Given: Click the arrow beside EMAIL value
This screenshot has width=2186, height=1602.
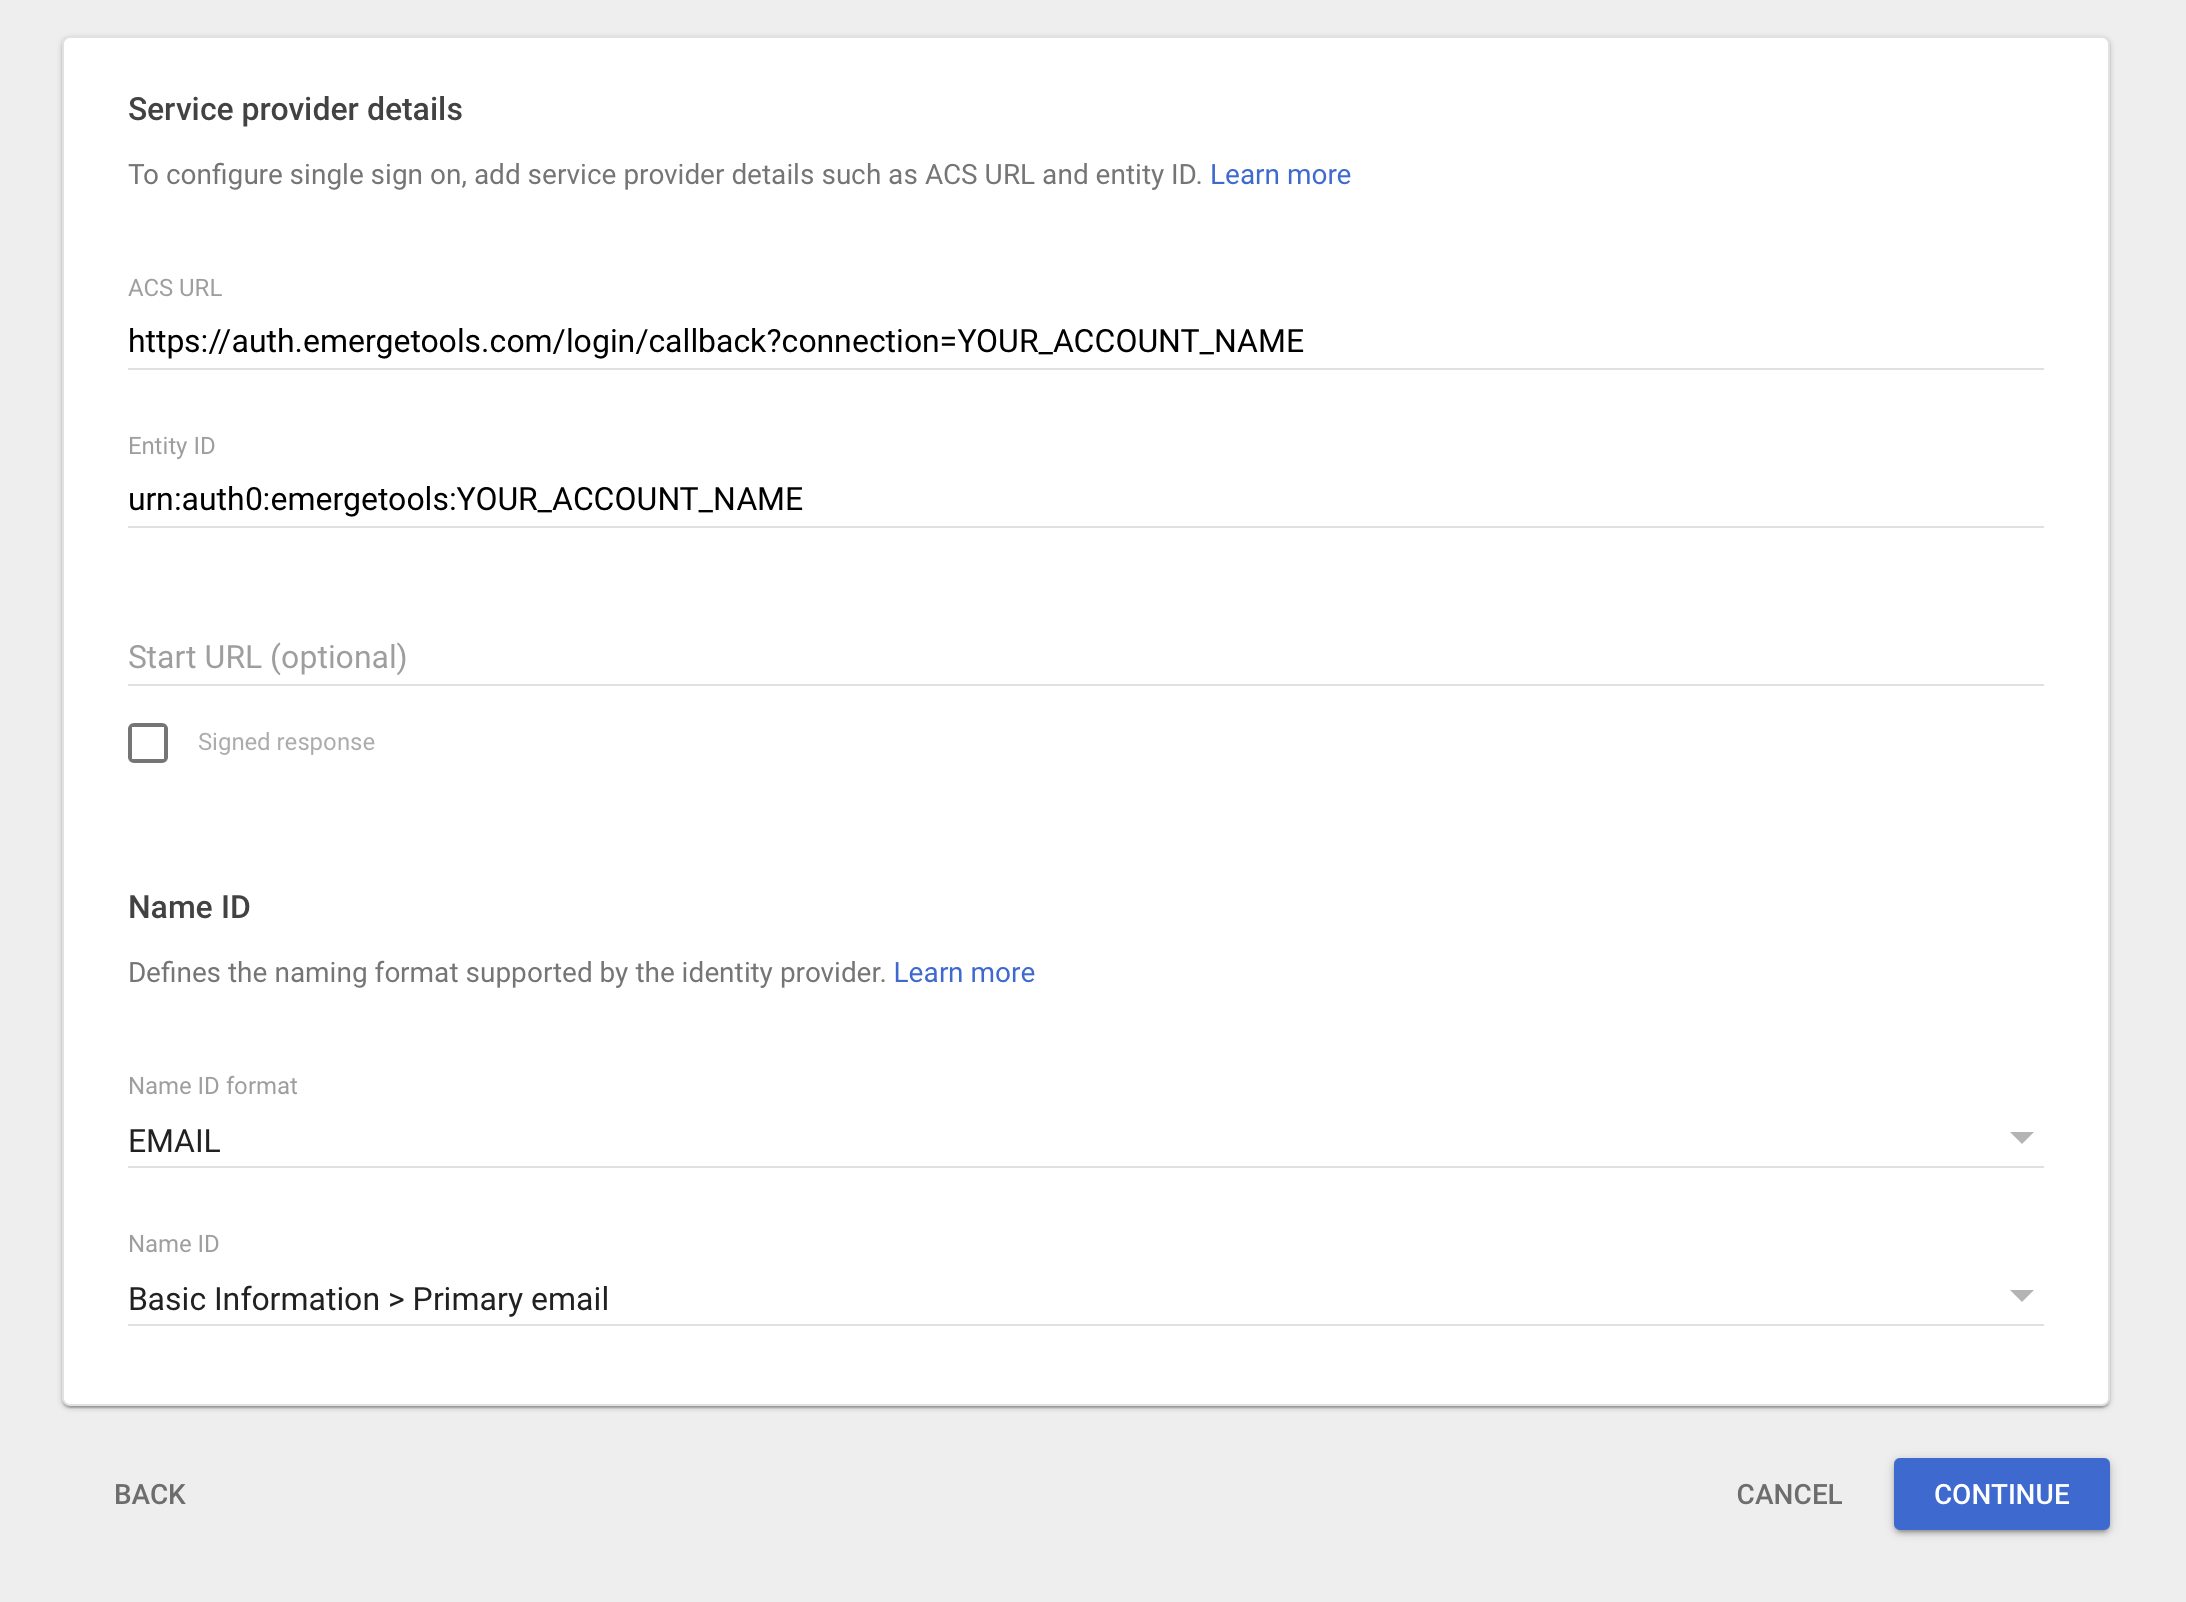Looking at the screenshot, I should click(x=2021, y=1139).
